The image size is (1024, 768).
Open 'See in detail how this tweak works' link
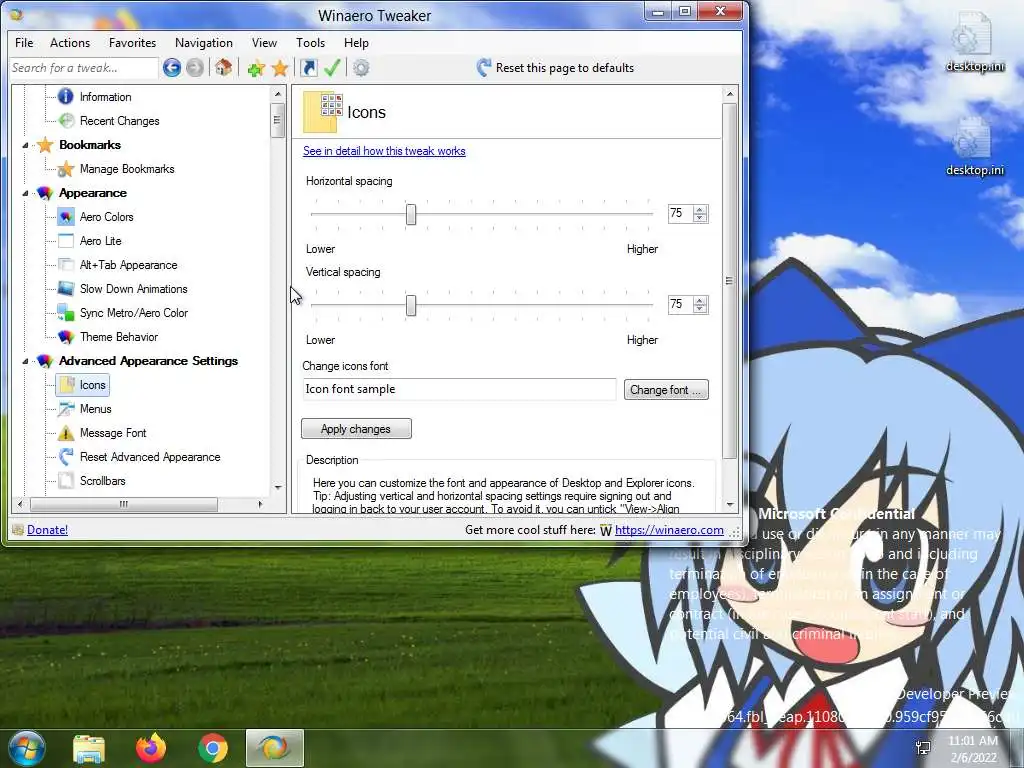click(x=384, y=151)
